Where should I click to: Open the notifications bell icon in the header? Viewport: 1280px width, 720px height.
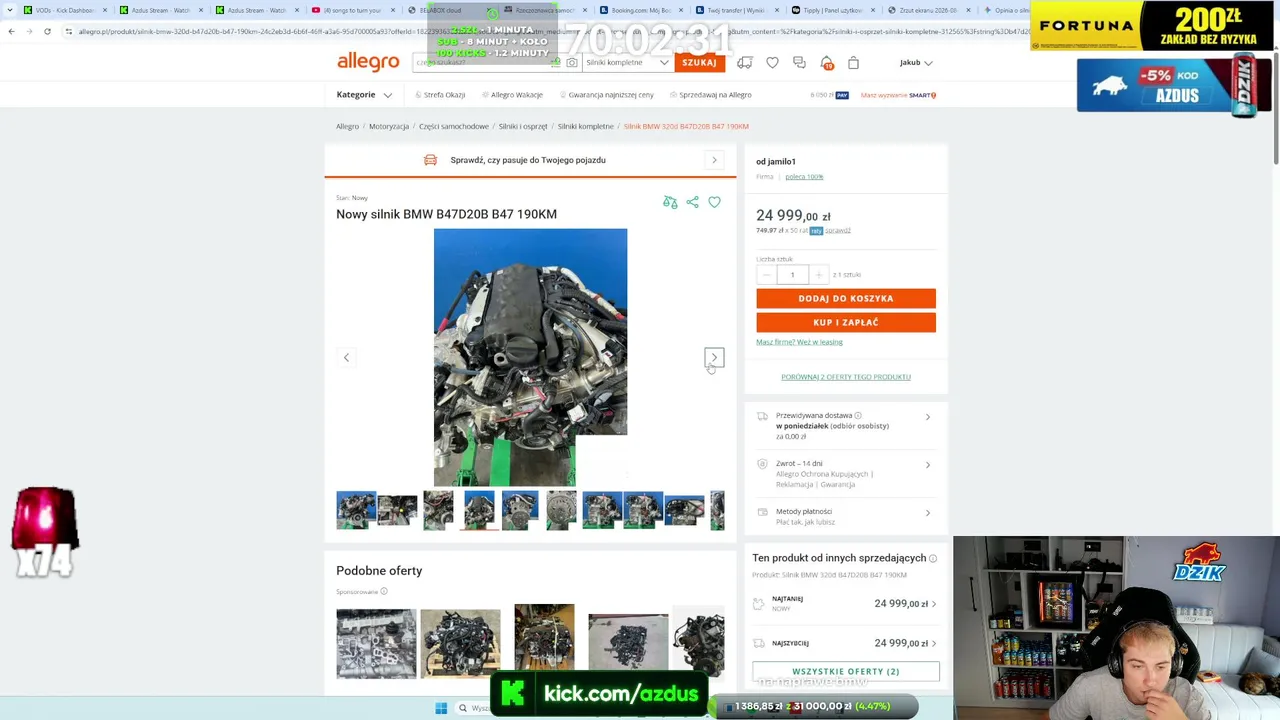pyautogui.click(x=826, y=62)
